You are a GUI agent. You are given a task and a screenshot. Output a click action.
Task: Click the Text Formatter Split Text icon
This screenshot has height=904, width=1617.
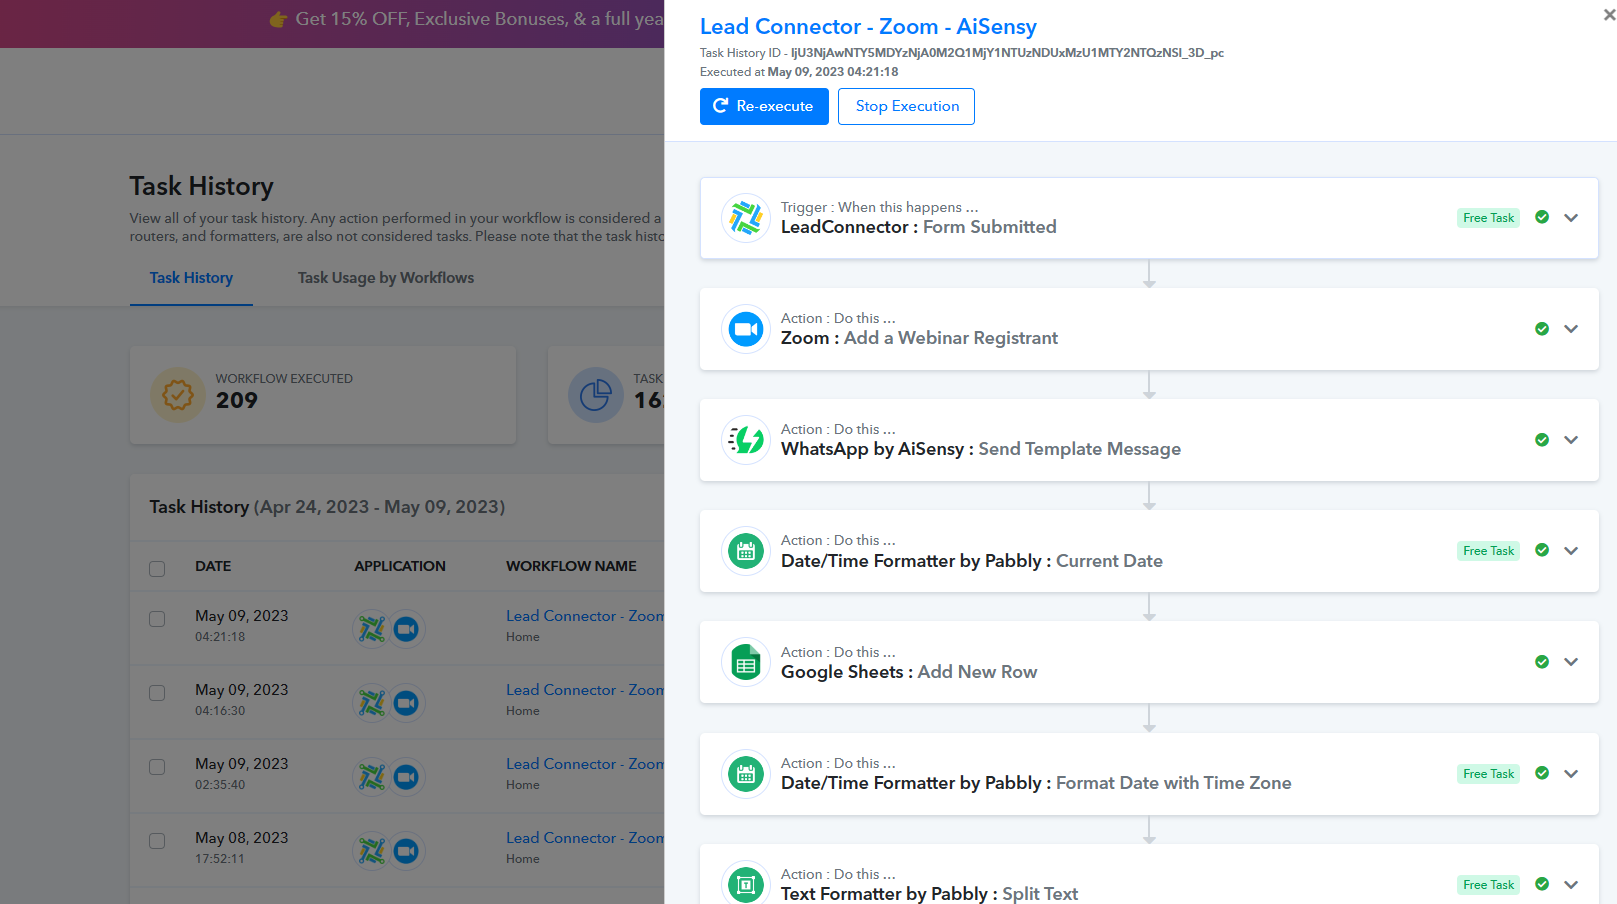746,884
